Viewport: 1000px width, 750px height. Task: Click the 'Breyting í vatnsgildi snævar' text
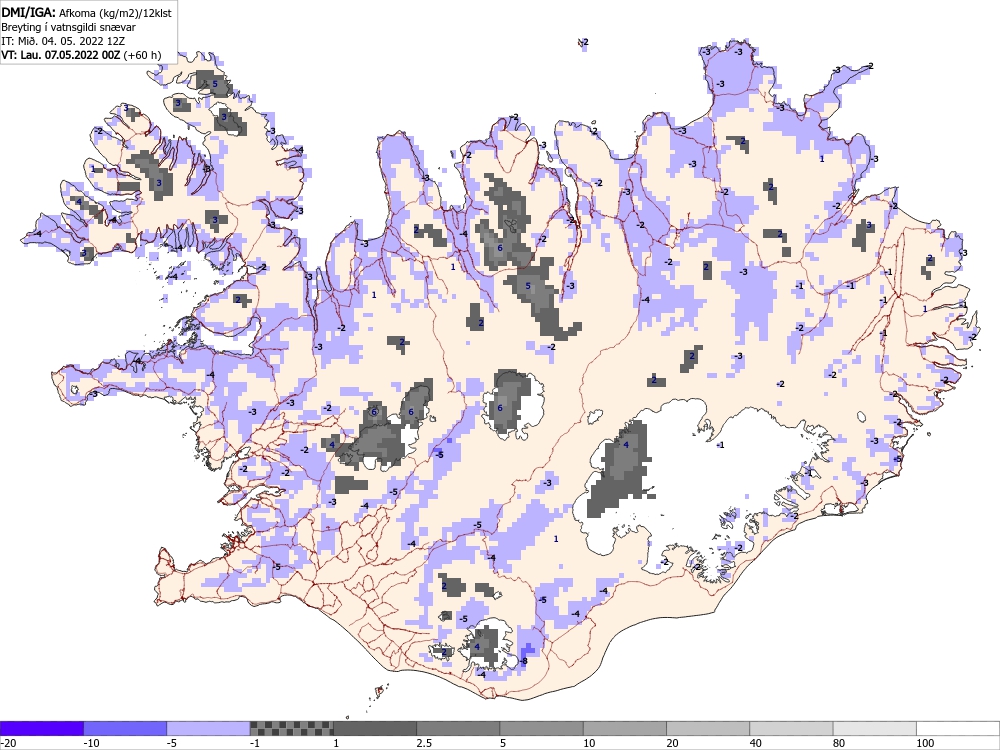68,27
